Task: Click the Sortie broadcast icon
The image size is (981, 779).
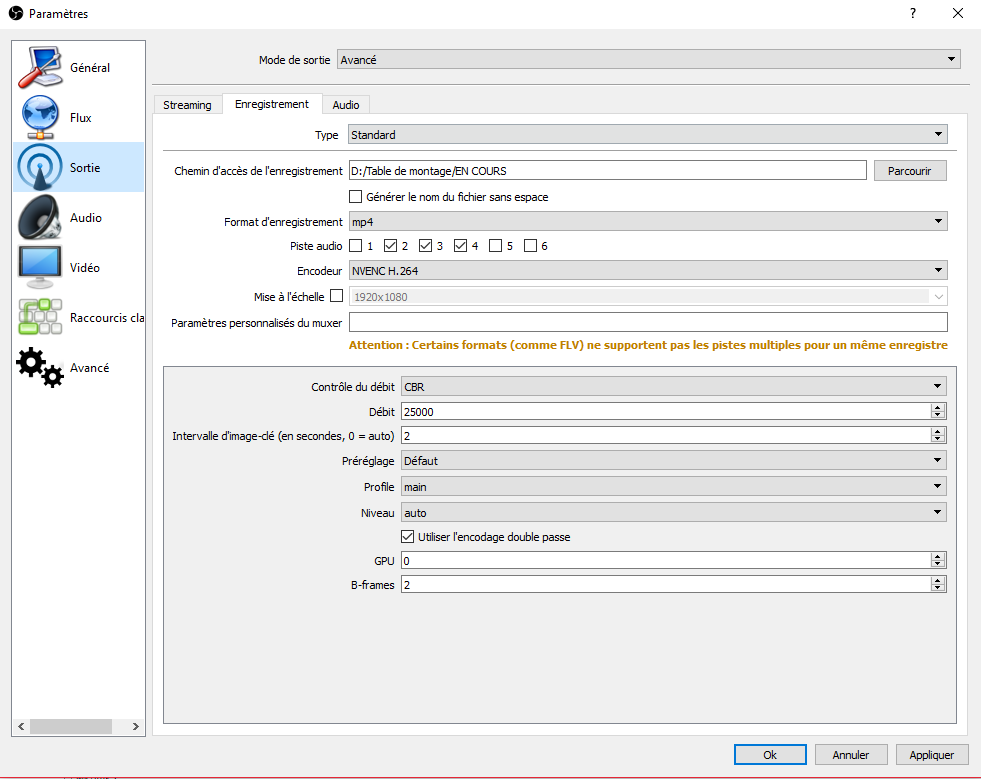Action: point(40,167)
